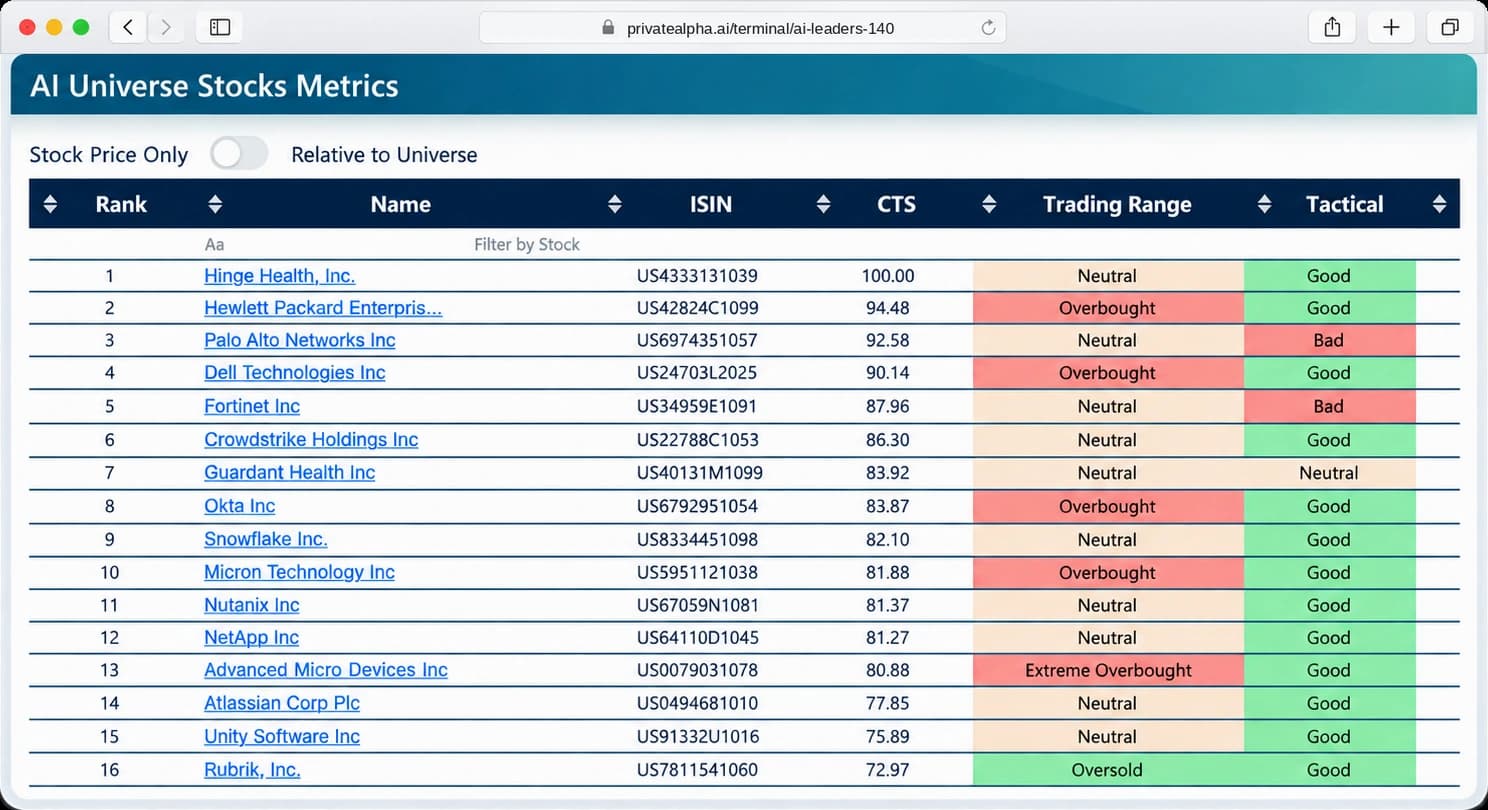Viewport: 1488px width, 810px height.
Task: Select ISIN US22788C1053
Action: pyautogui.click(x=697, y=440)
